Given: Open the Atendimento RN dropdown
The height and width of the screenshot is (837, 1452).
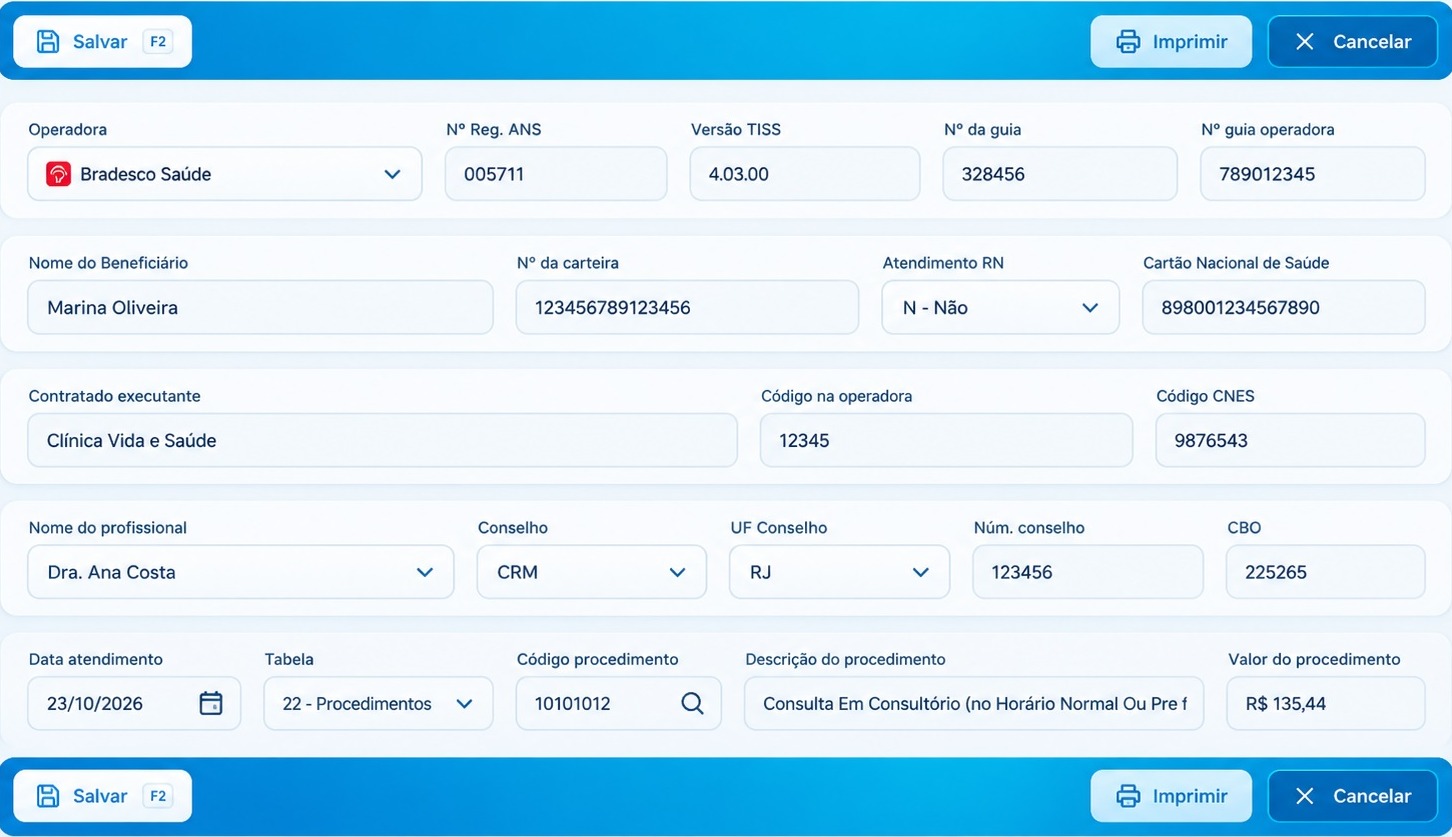Looking at the screenshot, I should (x=1000, y=308).
